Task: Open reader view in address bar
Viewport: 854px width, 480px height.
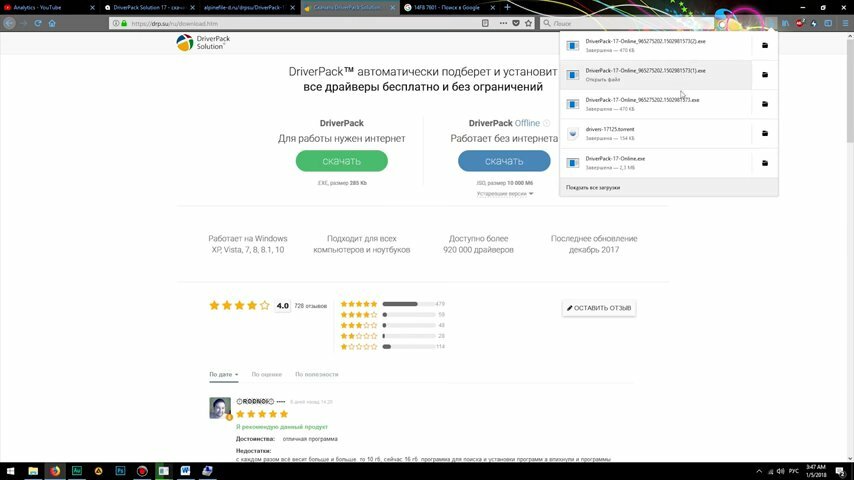Action: click(485, 23)
